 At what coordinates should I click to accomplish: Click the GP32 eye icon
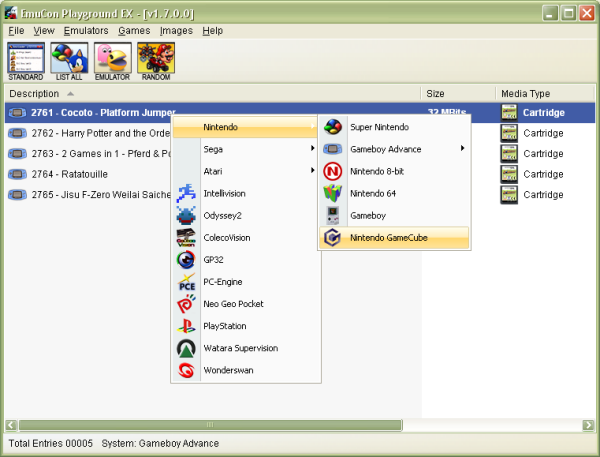click(186, 260)
